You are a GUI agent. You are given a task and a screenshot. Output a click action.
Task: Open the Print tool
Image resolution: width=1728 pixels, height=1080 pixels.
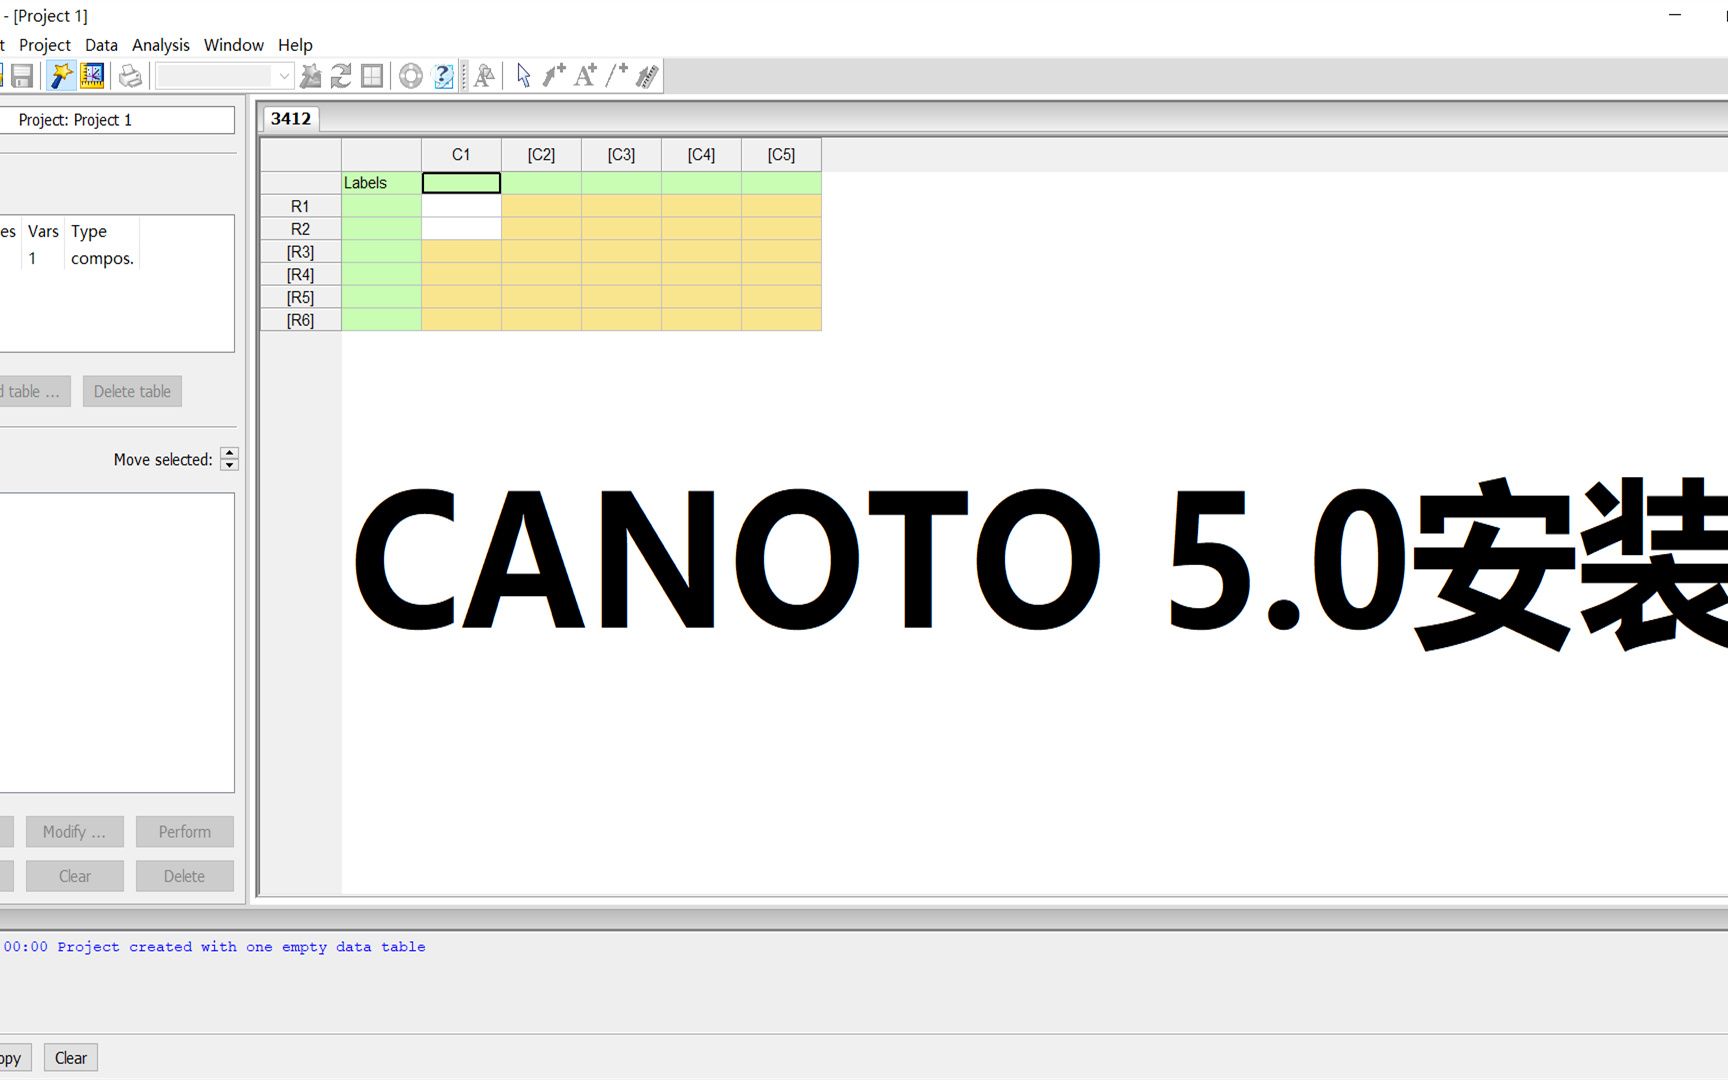pyautogui.click(x=130, y=75)
